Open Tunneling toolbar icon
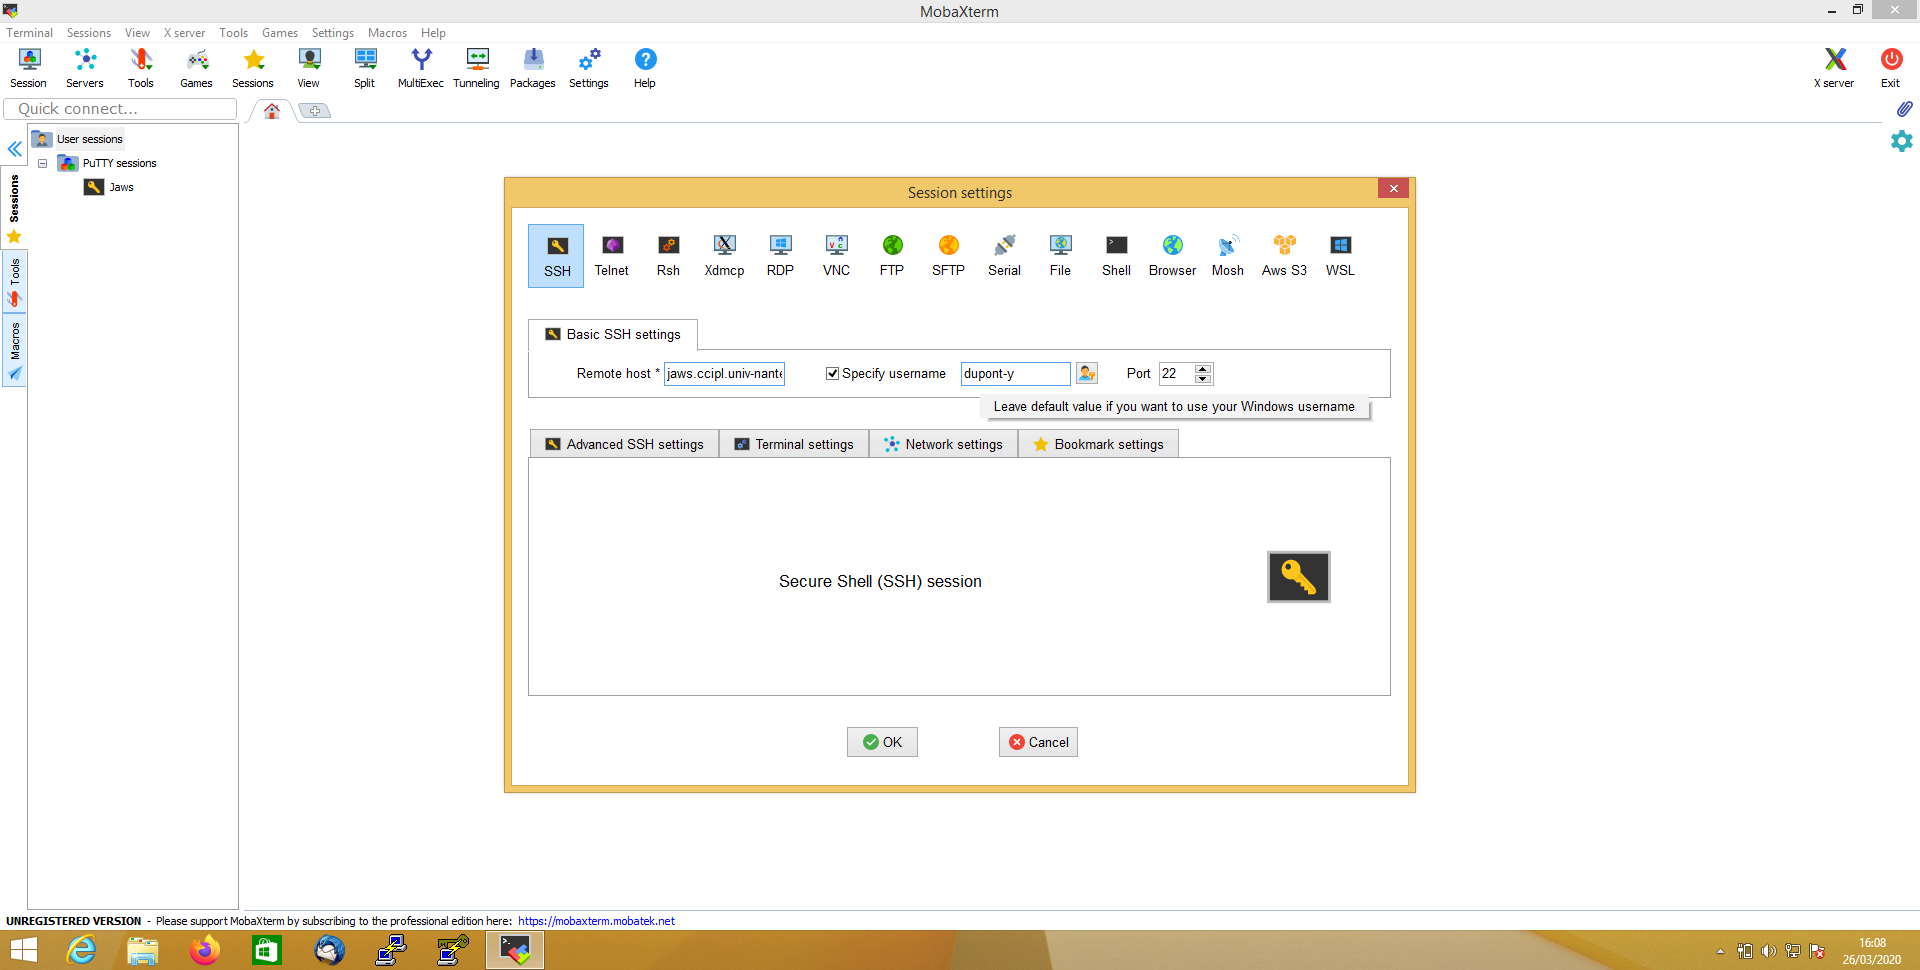The image size is (1920, 970). pyautogui.click(x=477, y=68)
